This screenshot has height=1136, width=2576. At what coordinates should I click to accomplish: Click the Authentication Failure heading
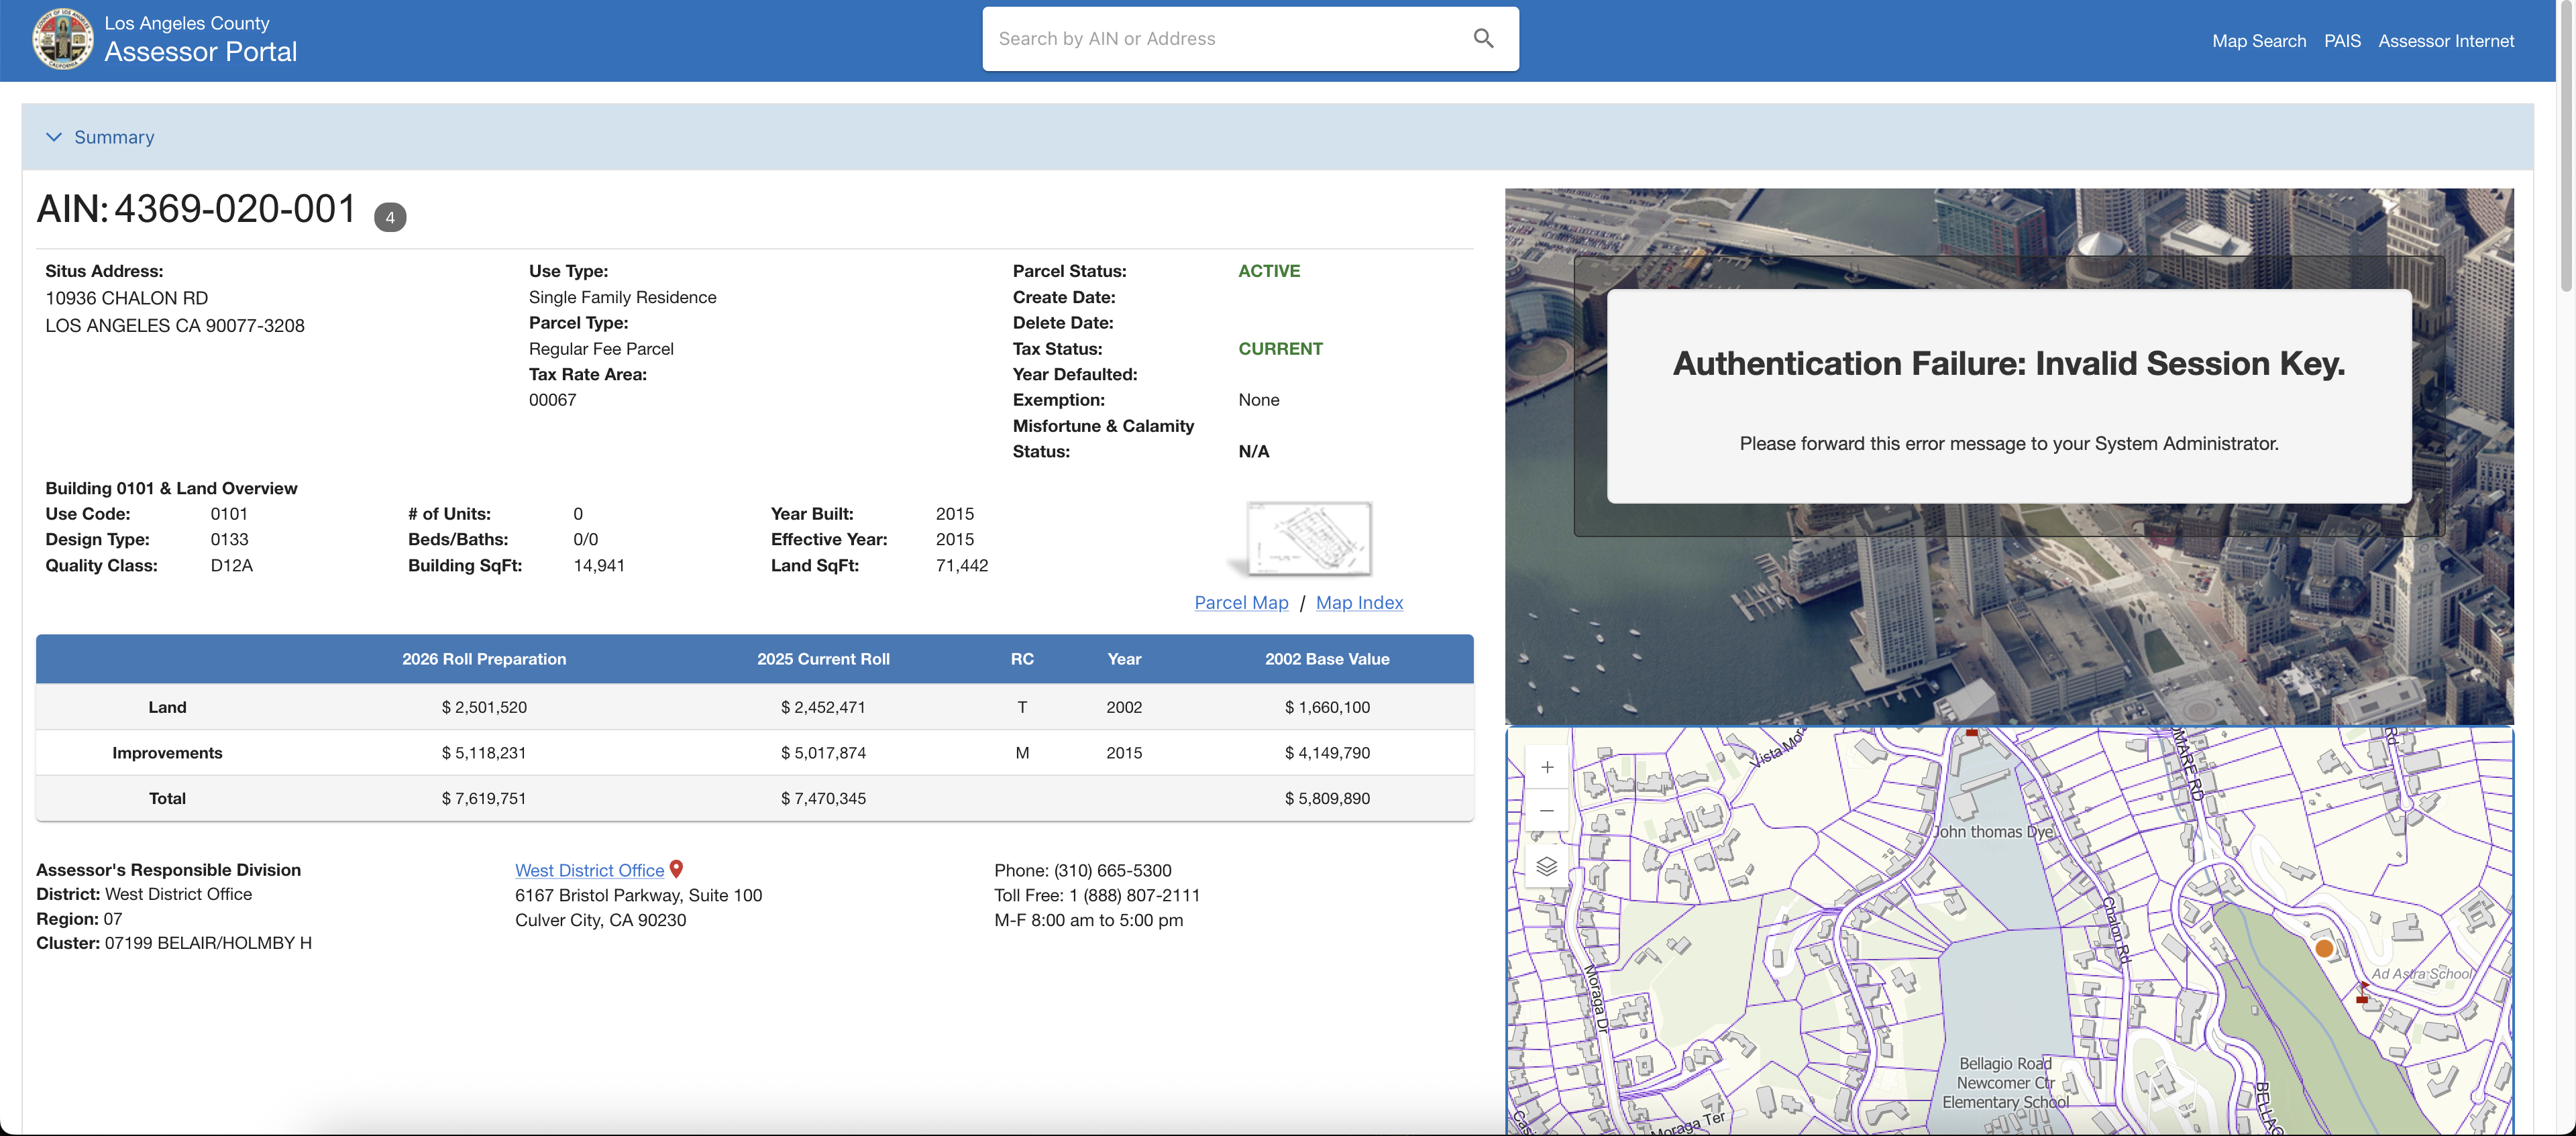(x=2008, y=363)
